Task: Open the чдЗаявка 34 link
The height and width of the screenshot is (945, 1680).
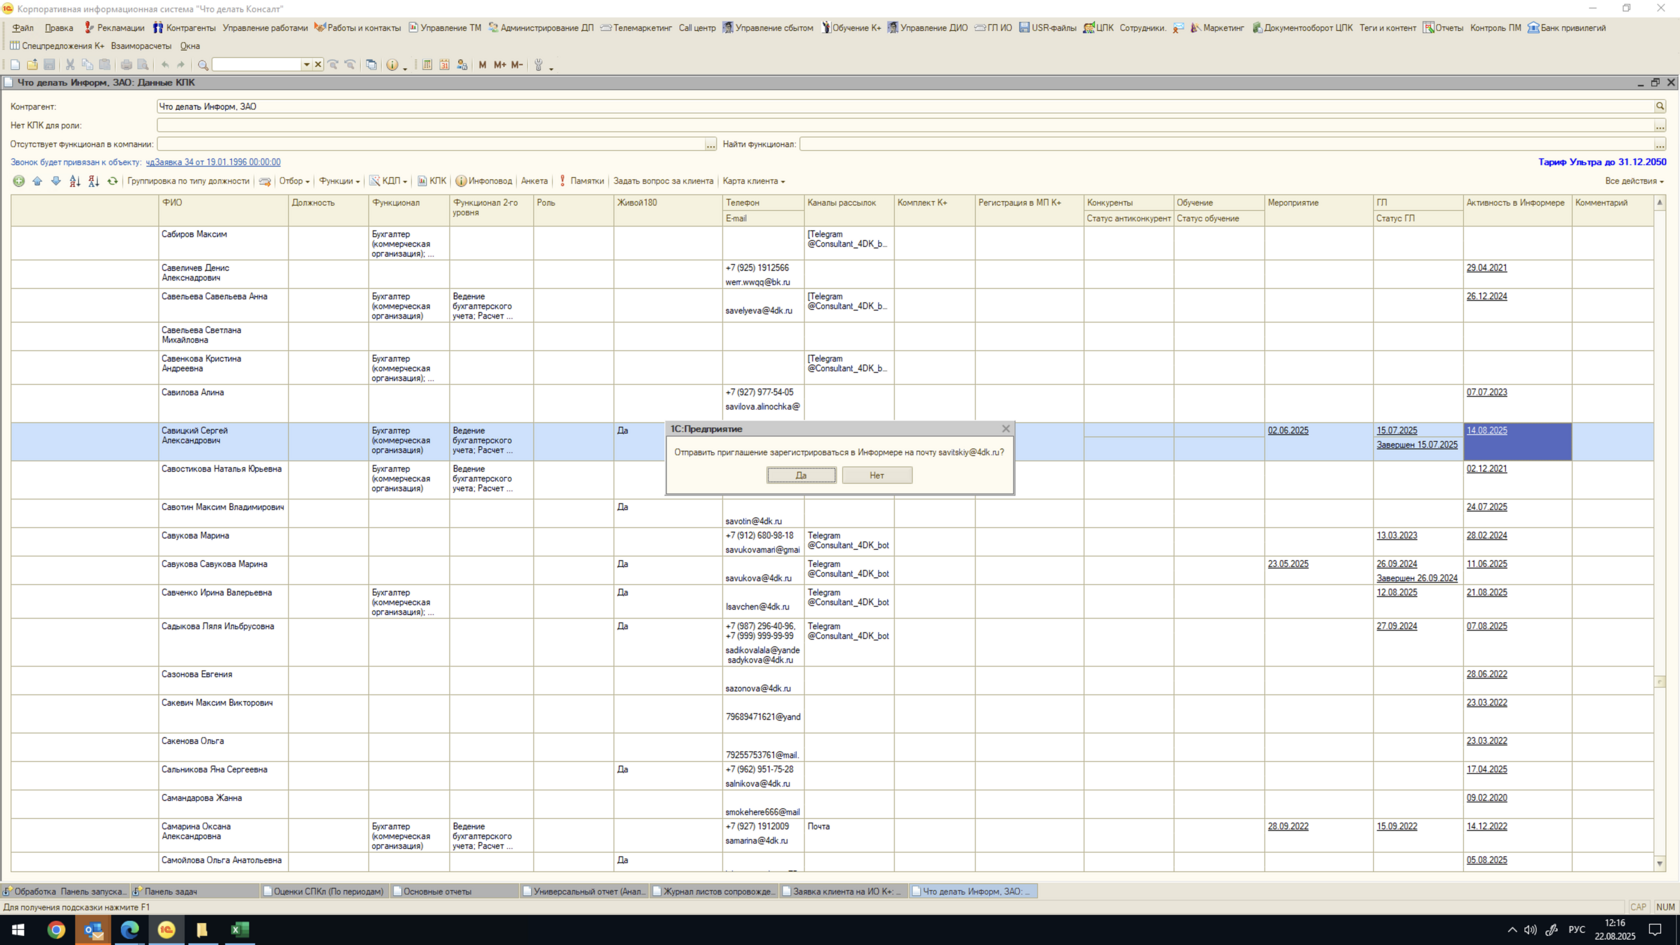Action: pyautogui.click(x=213, y=162)
